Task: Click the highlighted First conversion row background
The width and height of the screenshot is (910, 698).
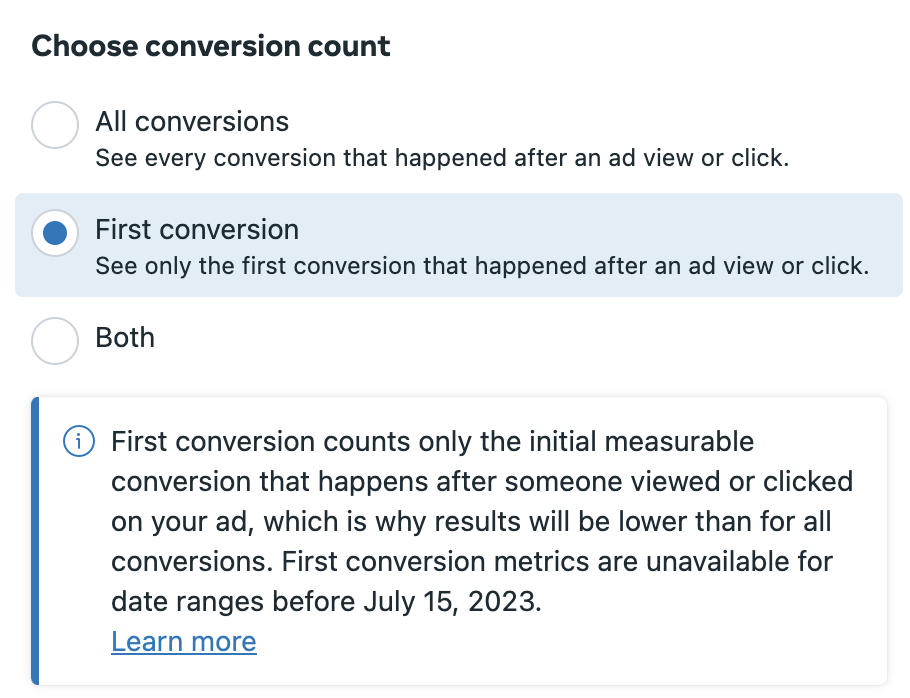Action: [458, 245]
